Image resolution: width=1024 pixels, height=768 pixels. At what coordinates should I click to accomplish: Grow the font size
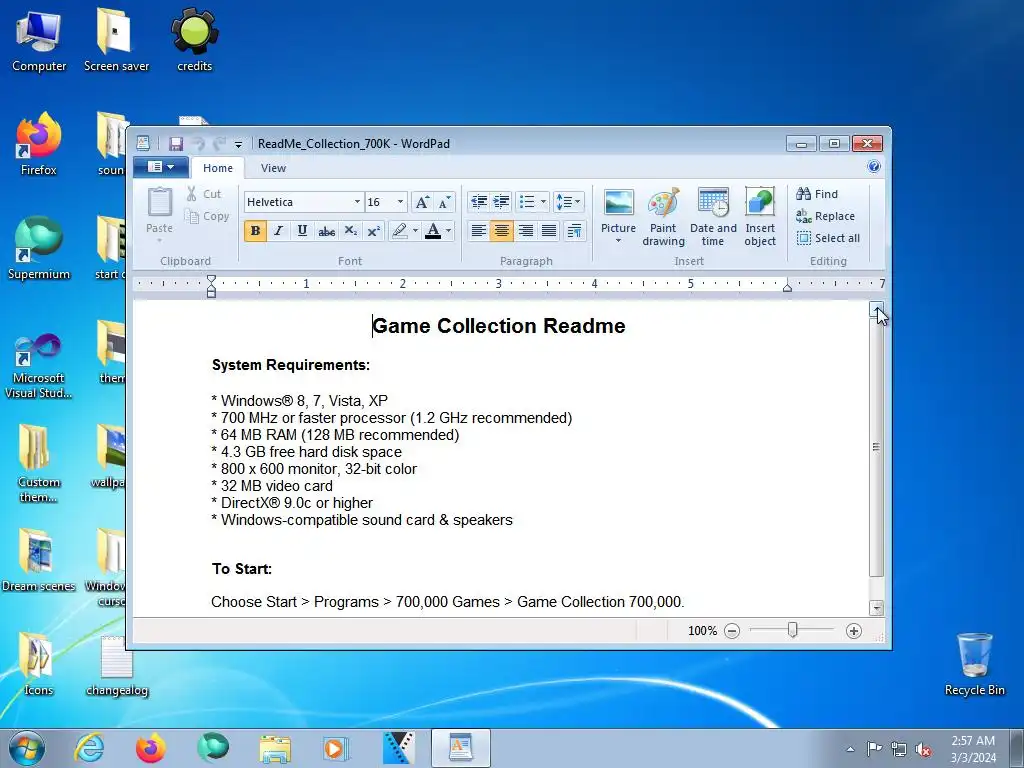tap(422, 202)
